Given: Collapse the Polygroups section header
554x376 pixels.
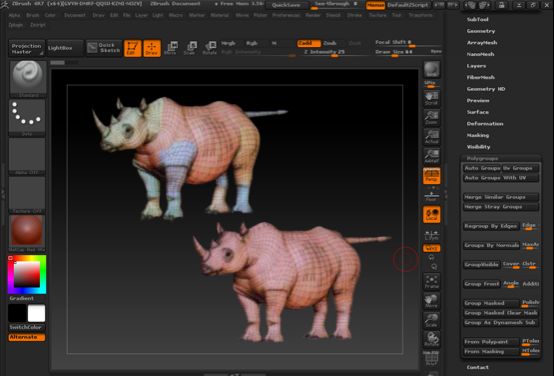Looking at the screenshot, I should tap(482, 158).
